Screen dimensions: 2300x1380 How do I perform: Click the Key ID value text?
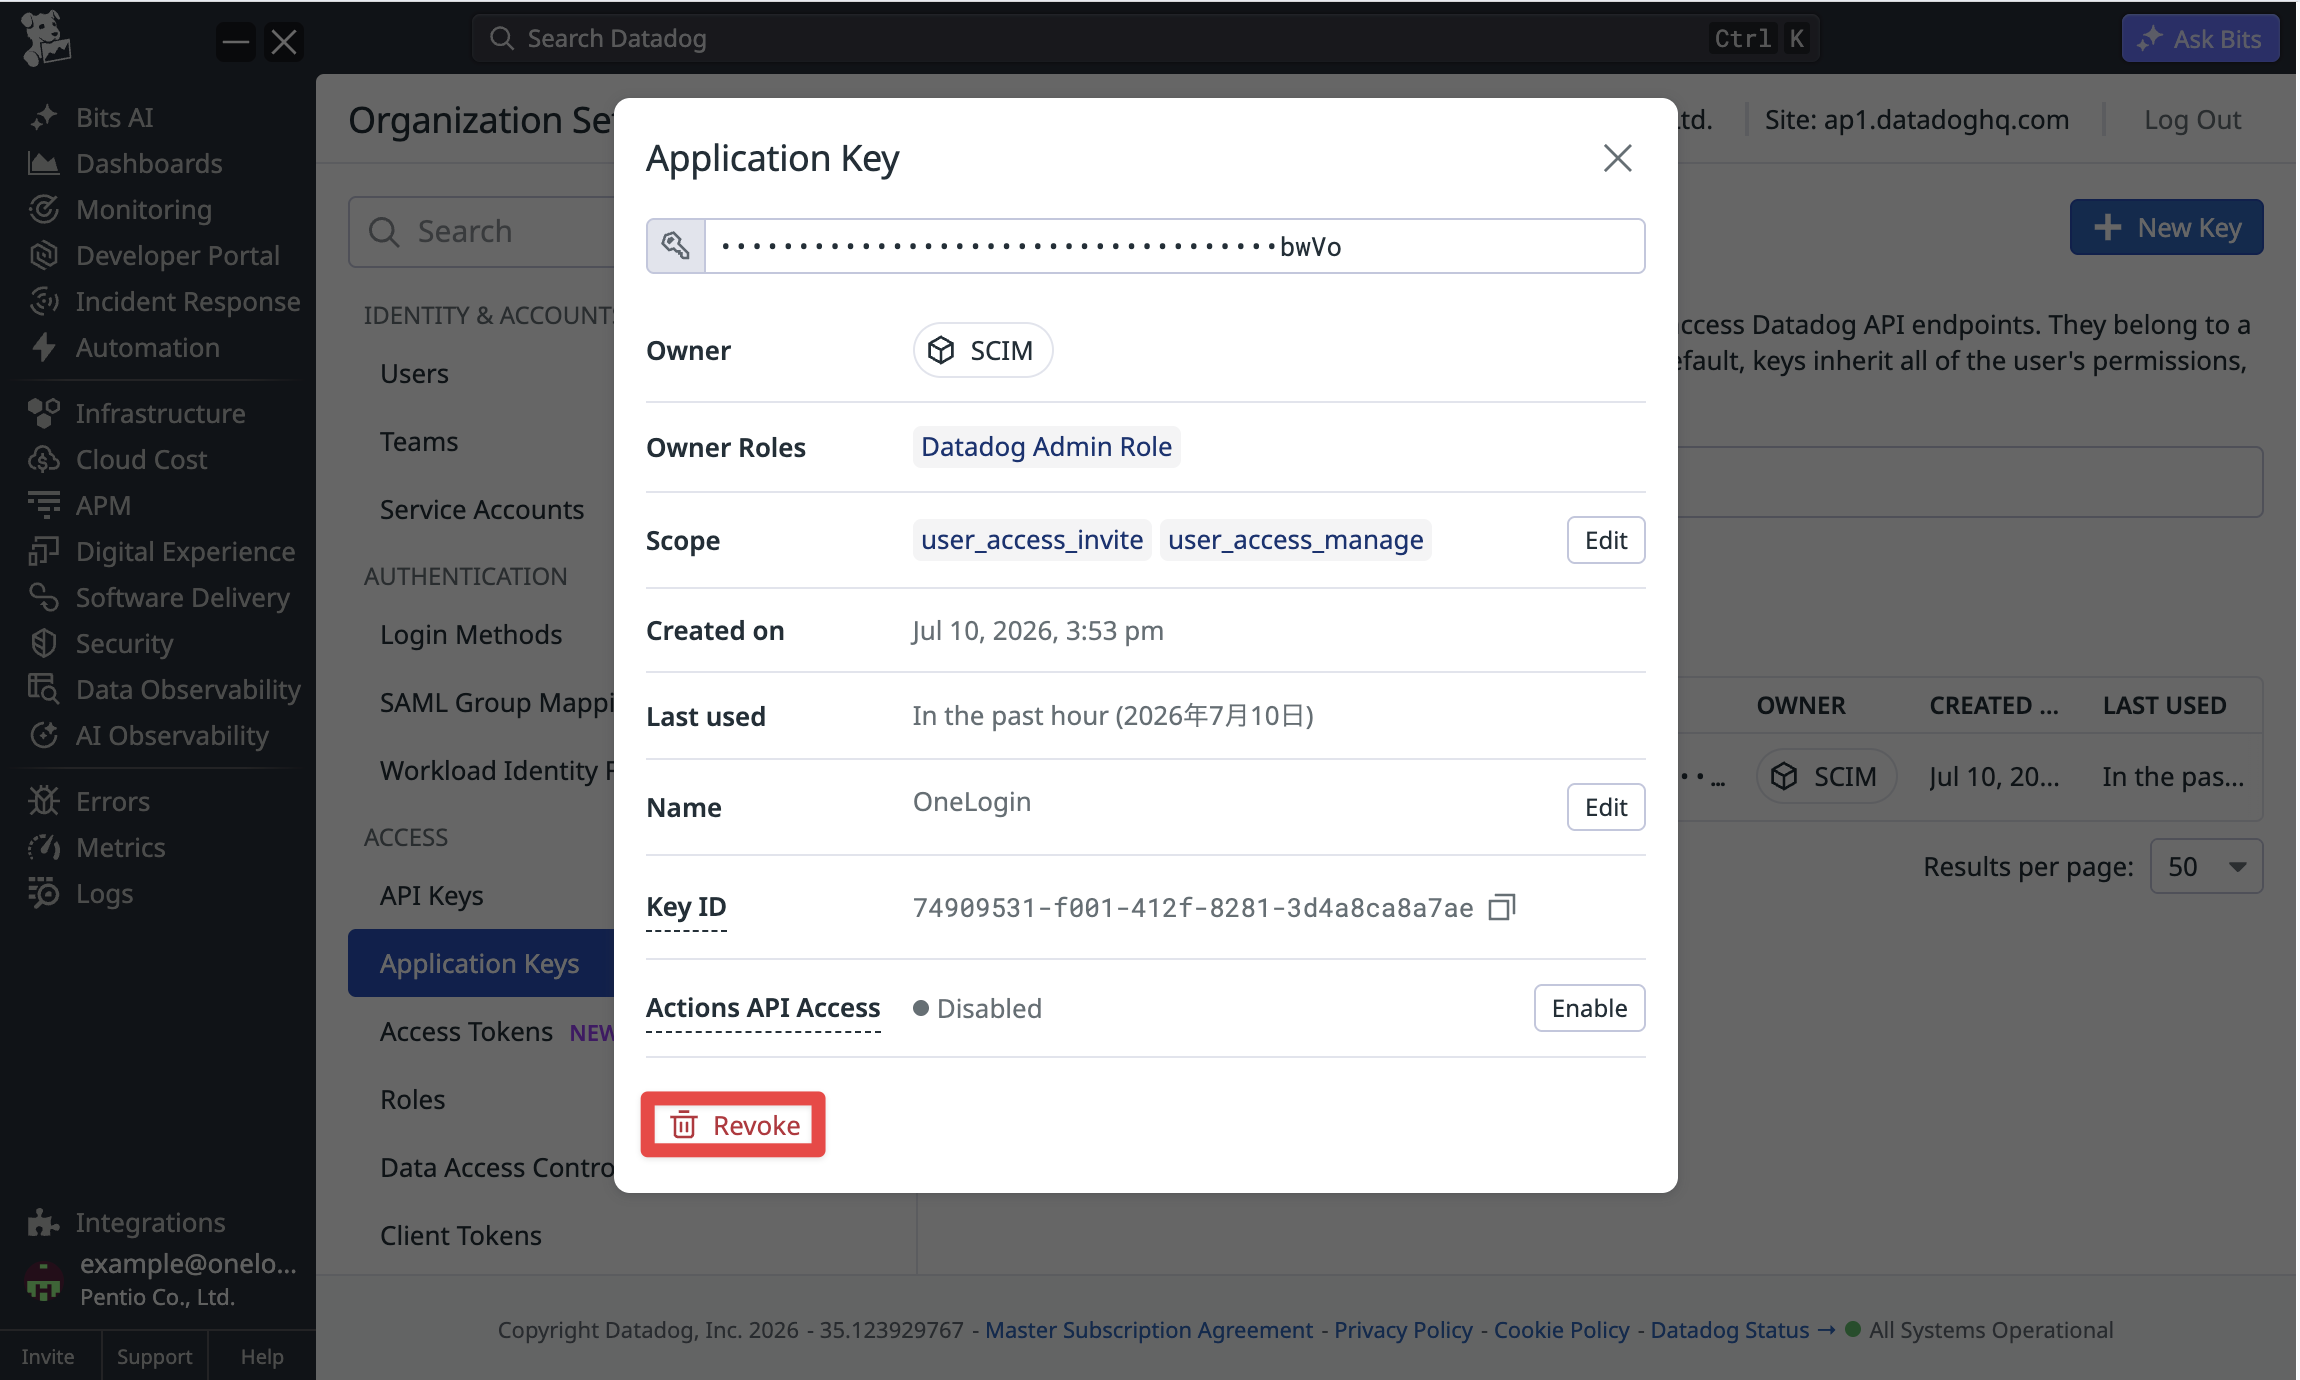coord(1193,907)
